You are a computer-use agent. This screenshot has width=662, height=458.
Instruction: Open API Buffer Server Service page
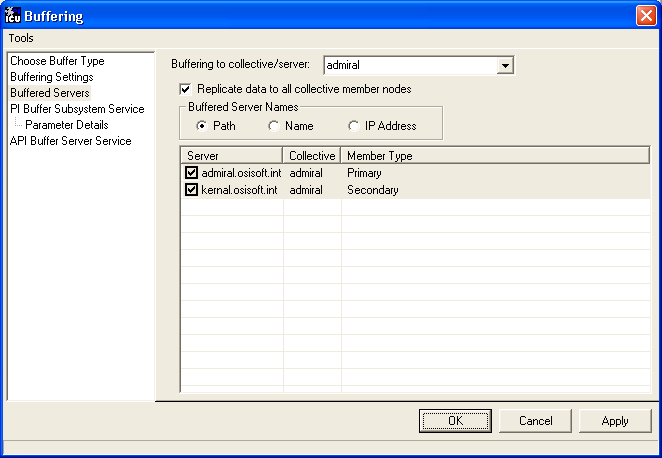pos(71,141)
